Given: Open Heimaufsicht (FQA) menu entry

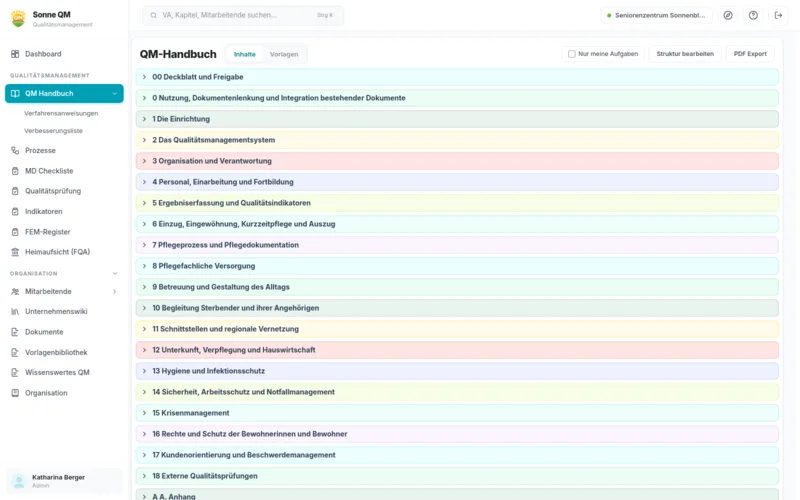Looking at the screenshot, I should point(64,252).
